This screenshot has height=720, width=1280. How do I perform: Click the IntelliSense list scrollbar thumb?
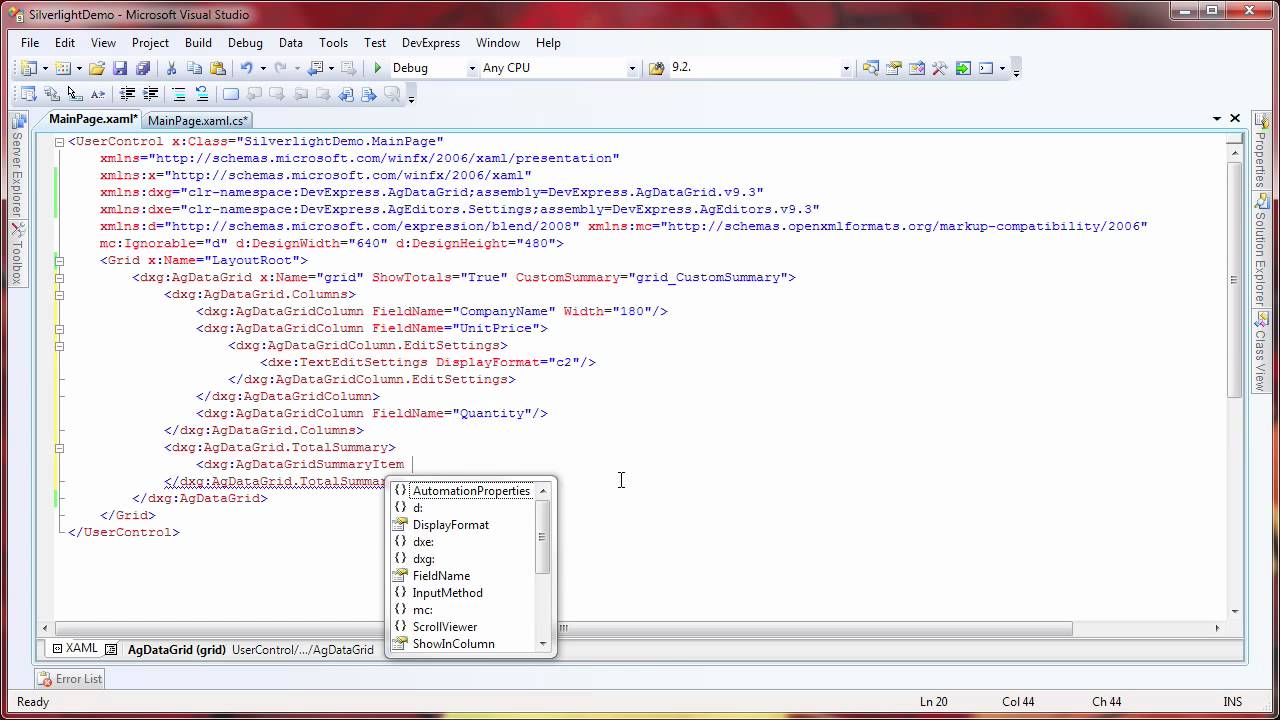(543, 536)
